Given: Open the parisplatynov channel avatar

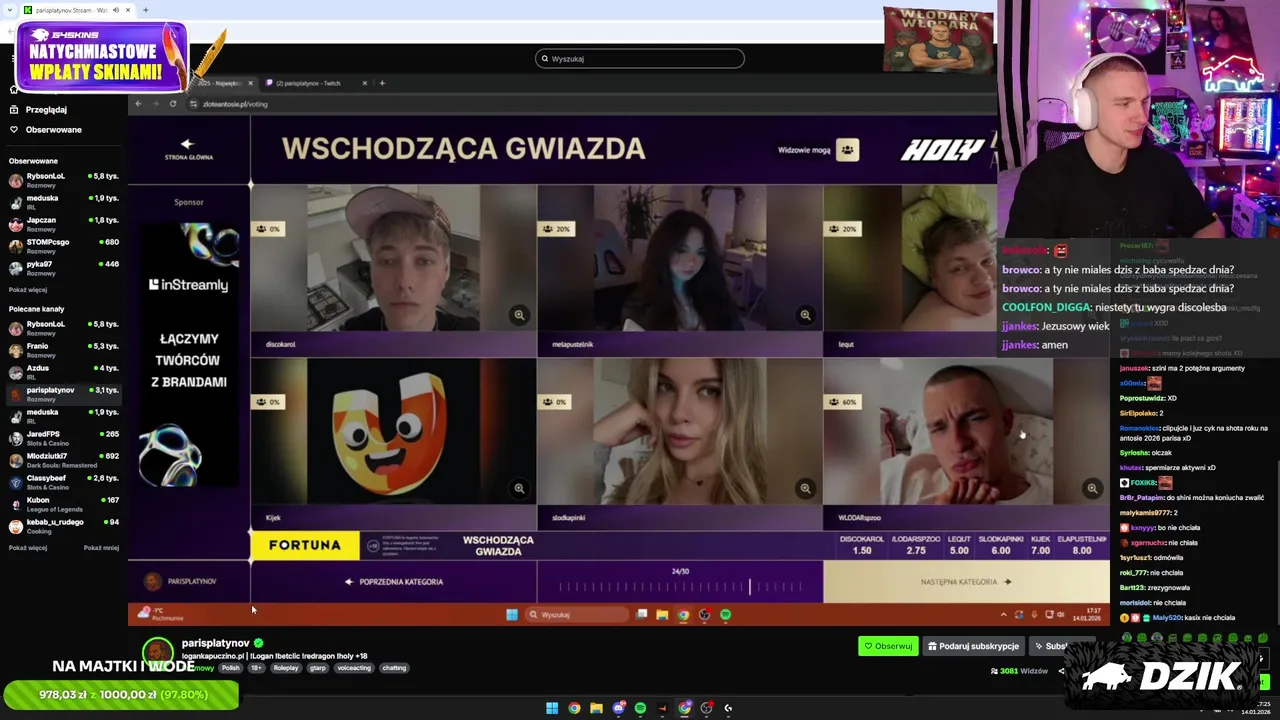Looking at the screenshot, I should click(157, 653).
